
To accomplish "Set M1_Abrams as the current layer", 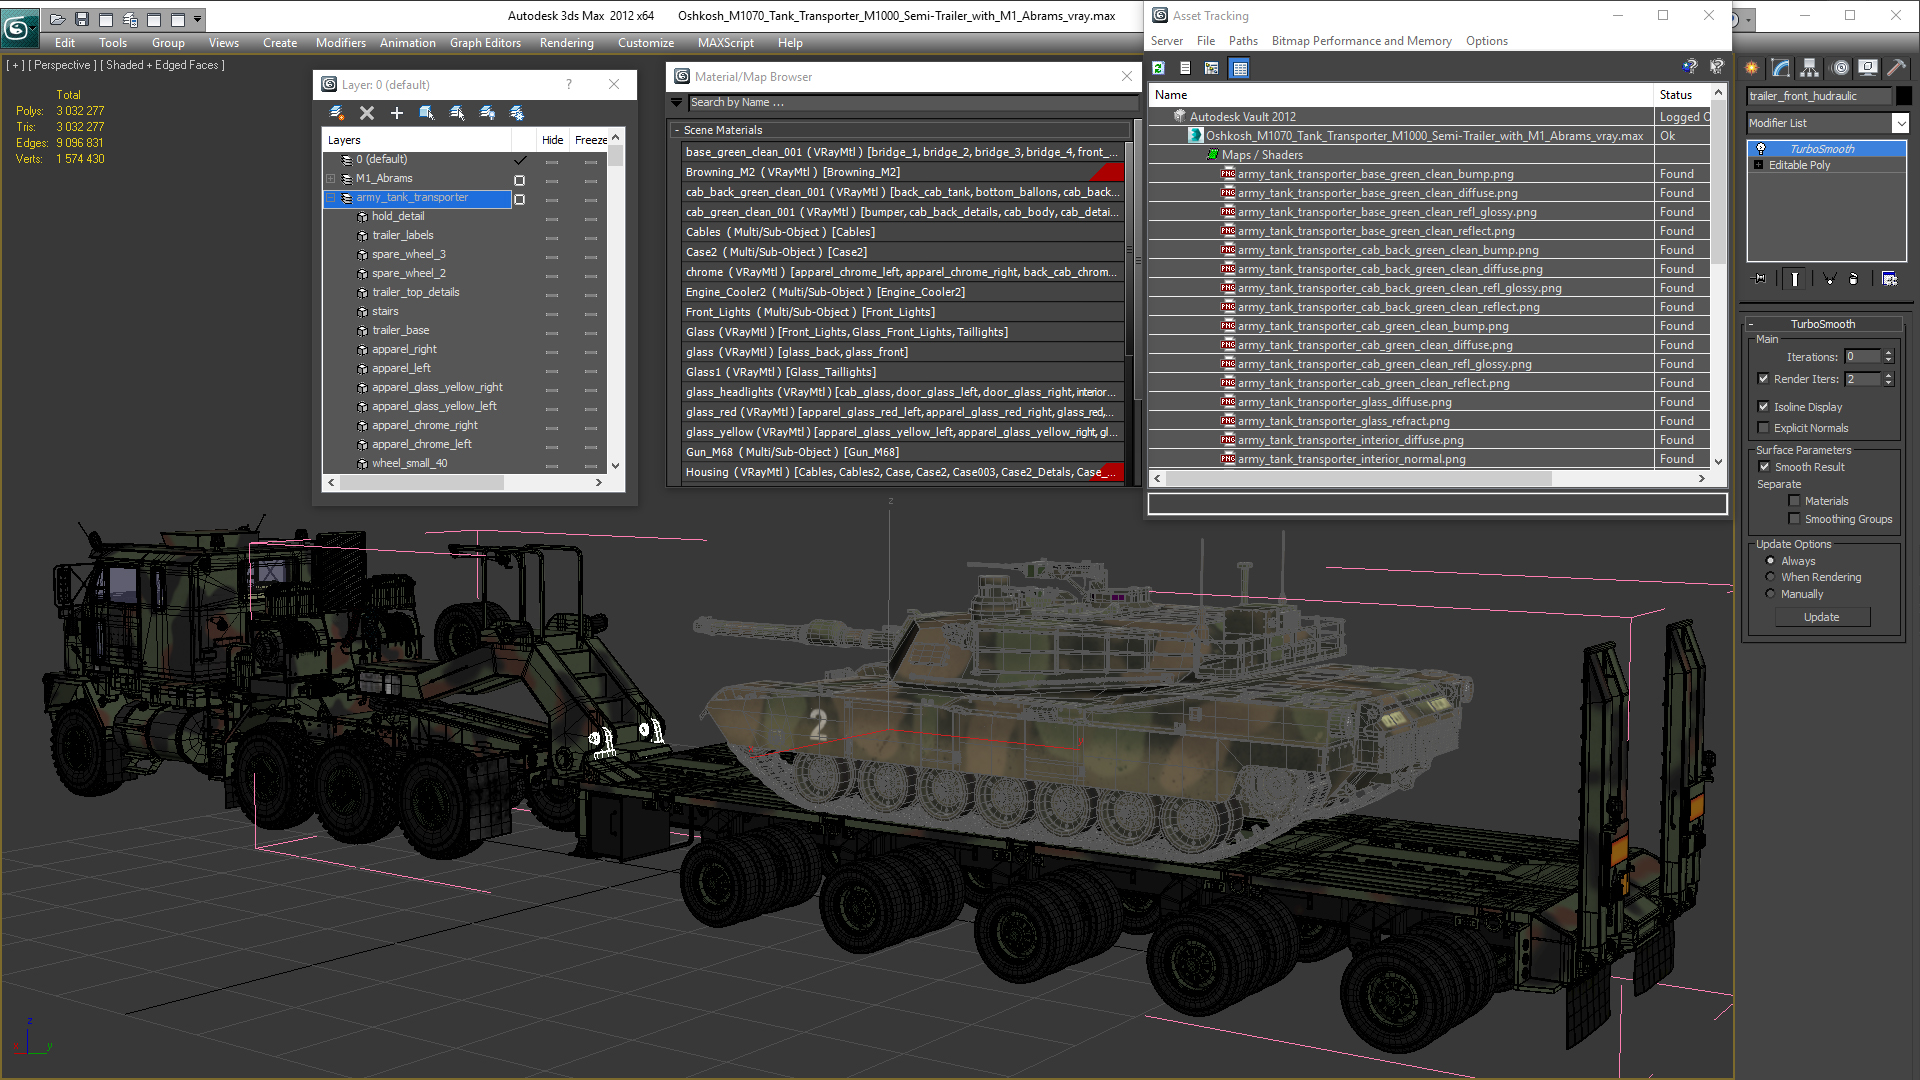I will click(520, 180).
